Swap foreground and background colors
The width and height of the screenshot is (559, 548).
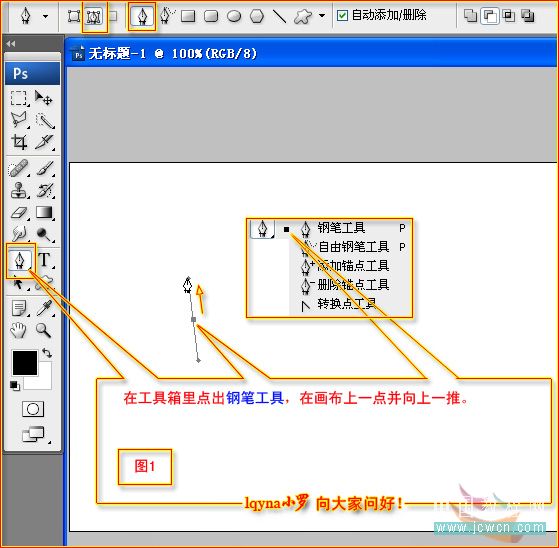click(47, 353)
